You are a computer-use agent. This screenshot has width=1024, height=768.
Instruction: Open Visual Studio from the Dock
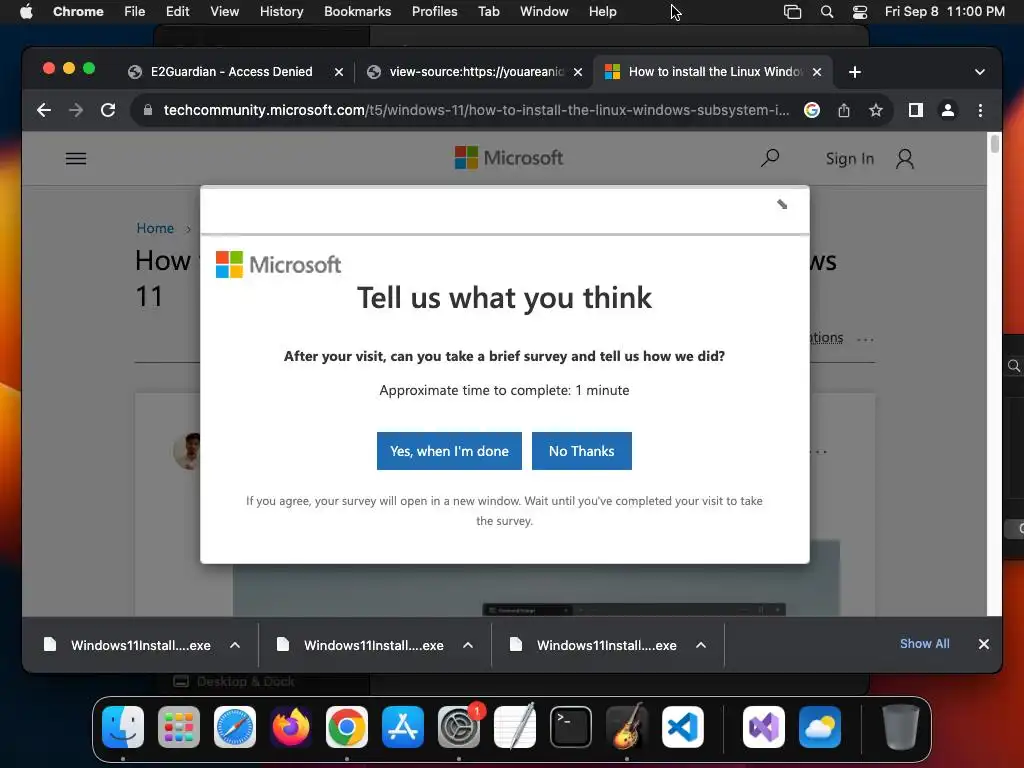click(x=763, y=727)
